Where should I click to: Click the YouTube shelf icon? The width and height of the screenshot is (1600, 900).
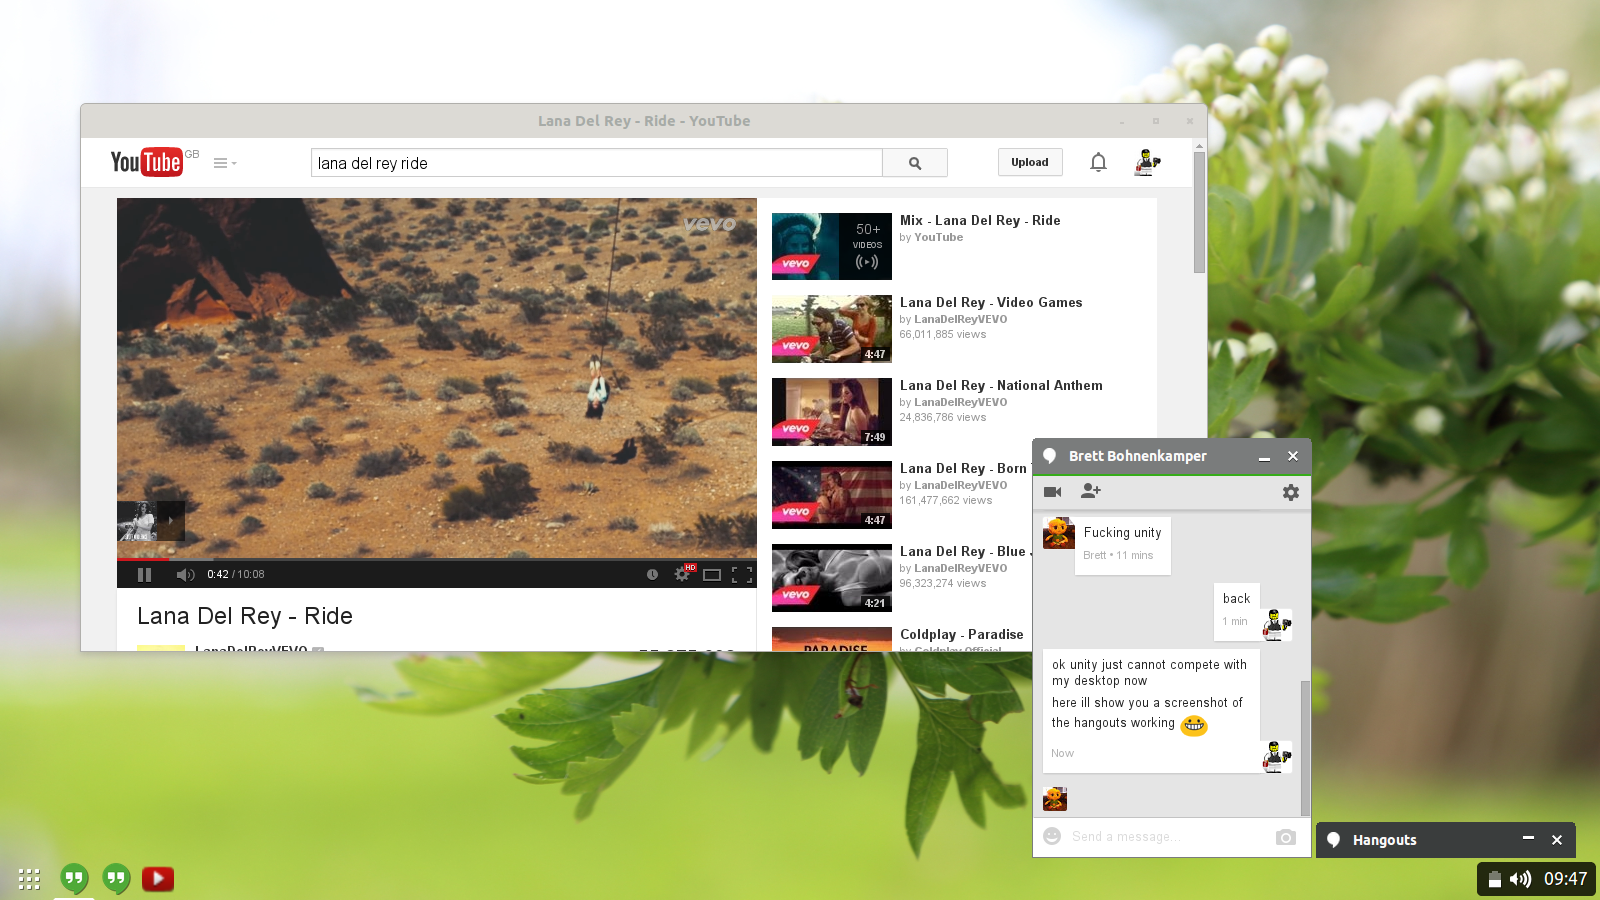pos(158,879)
